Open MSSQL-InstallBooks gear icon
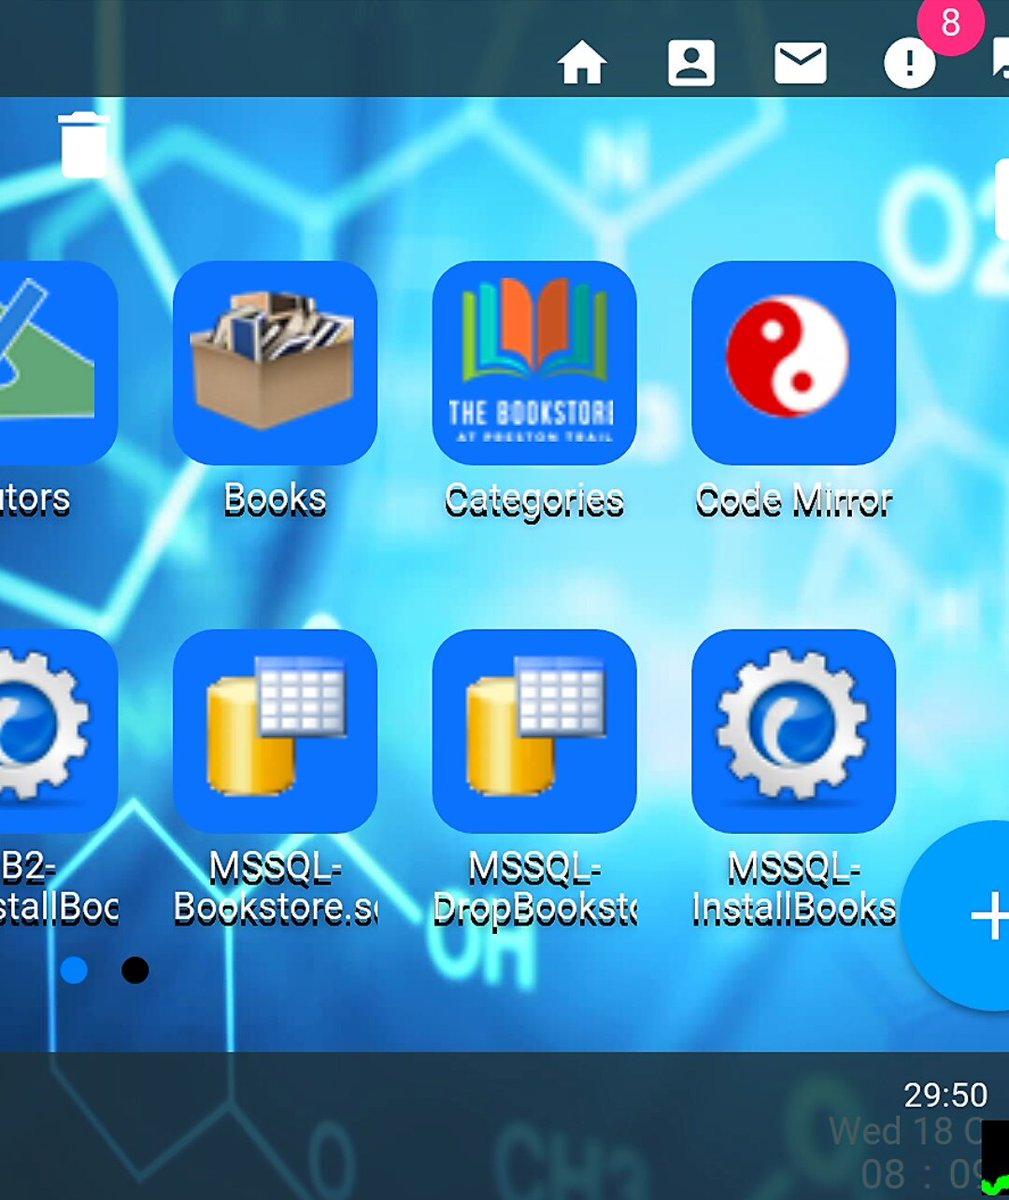The width and height of the screenshot is (1009, 1200). [793, 731]
